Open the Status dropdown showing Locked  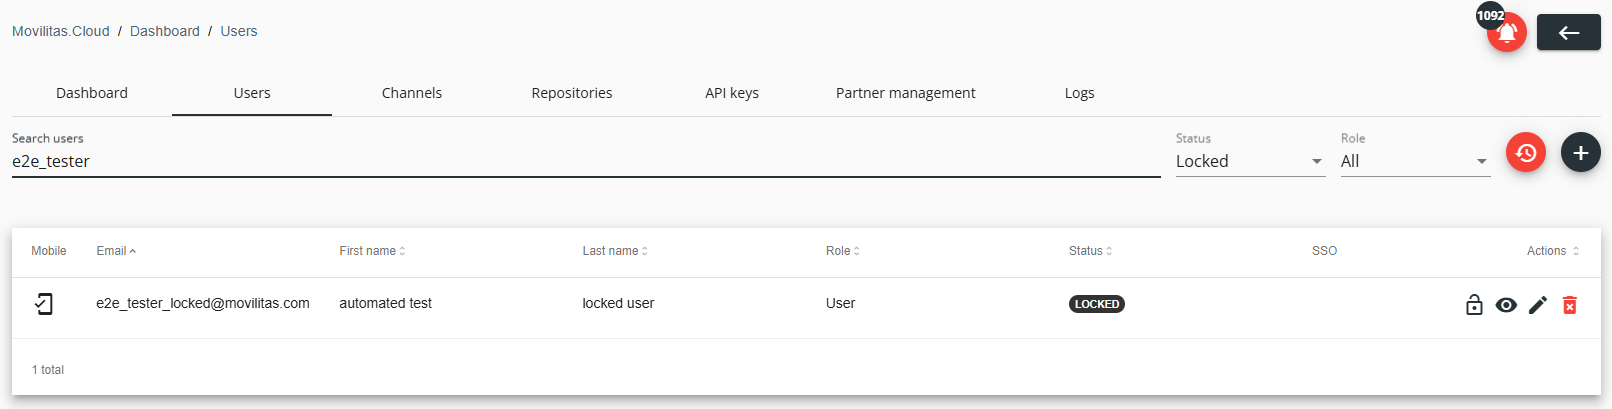pyautogui.click(x=1250, y=161)
